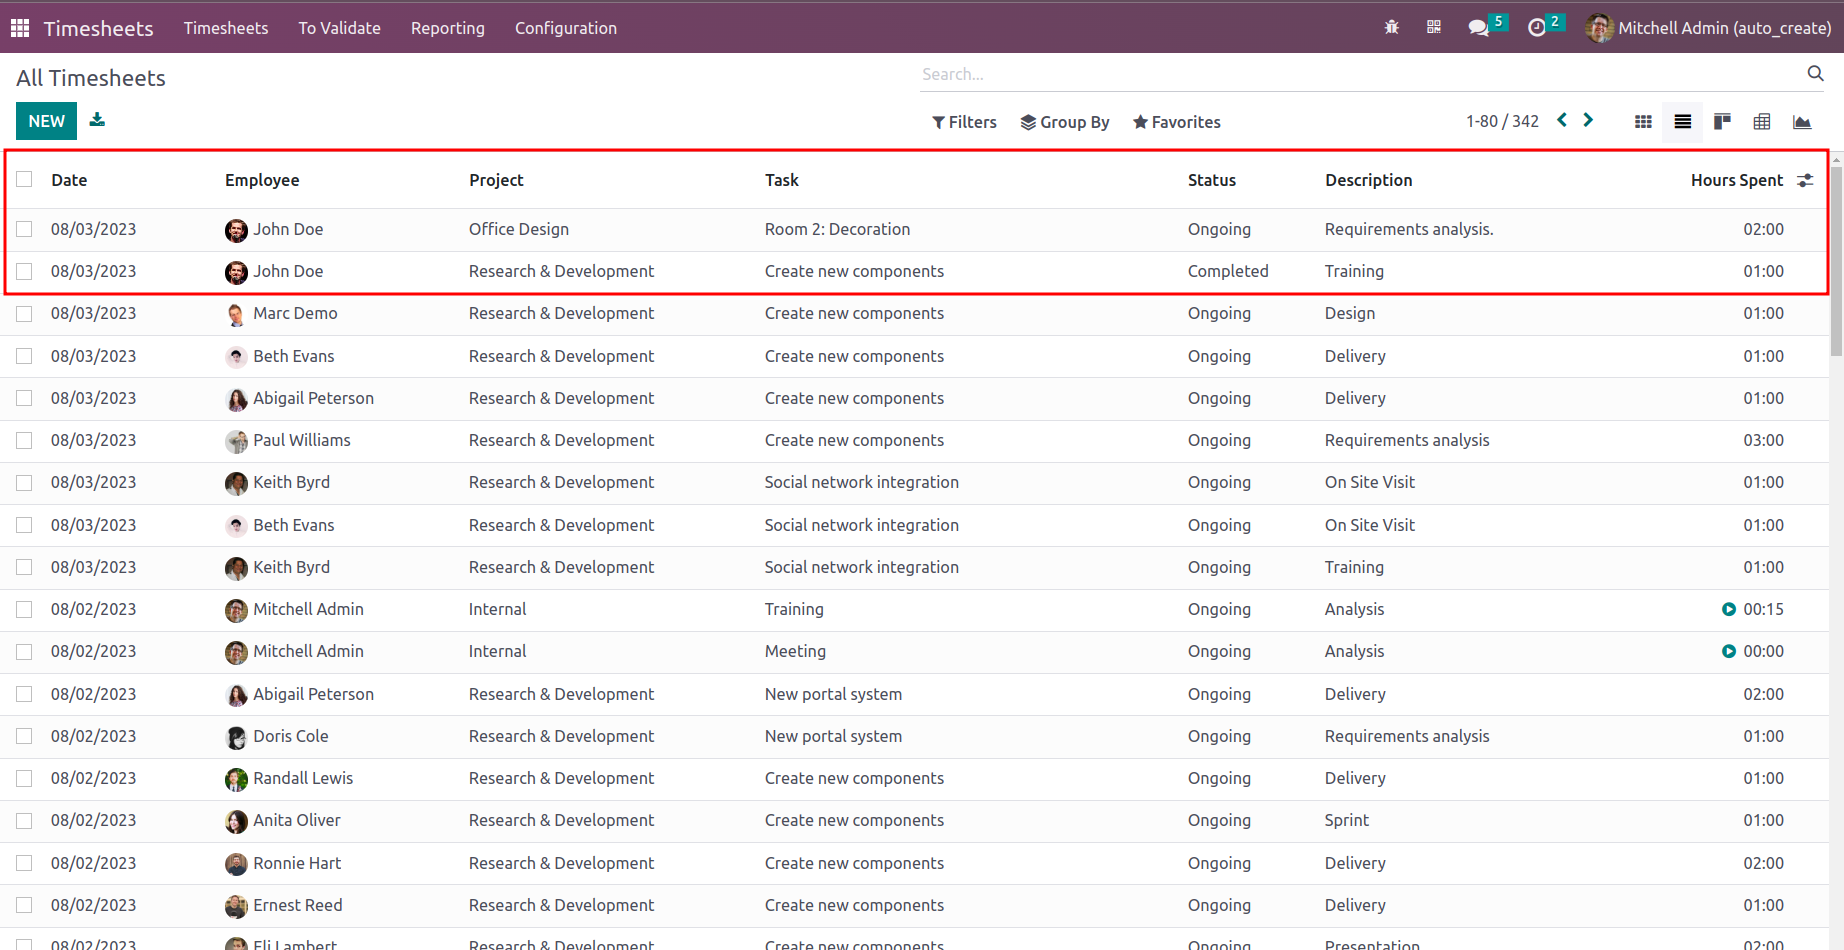
Task: Switch to the pivot table view
Action: pyautogui.click(x=1762, y=122)
